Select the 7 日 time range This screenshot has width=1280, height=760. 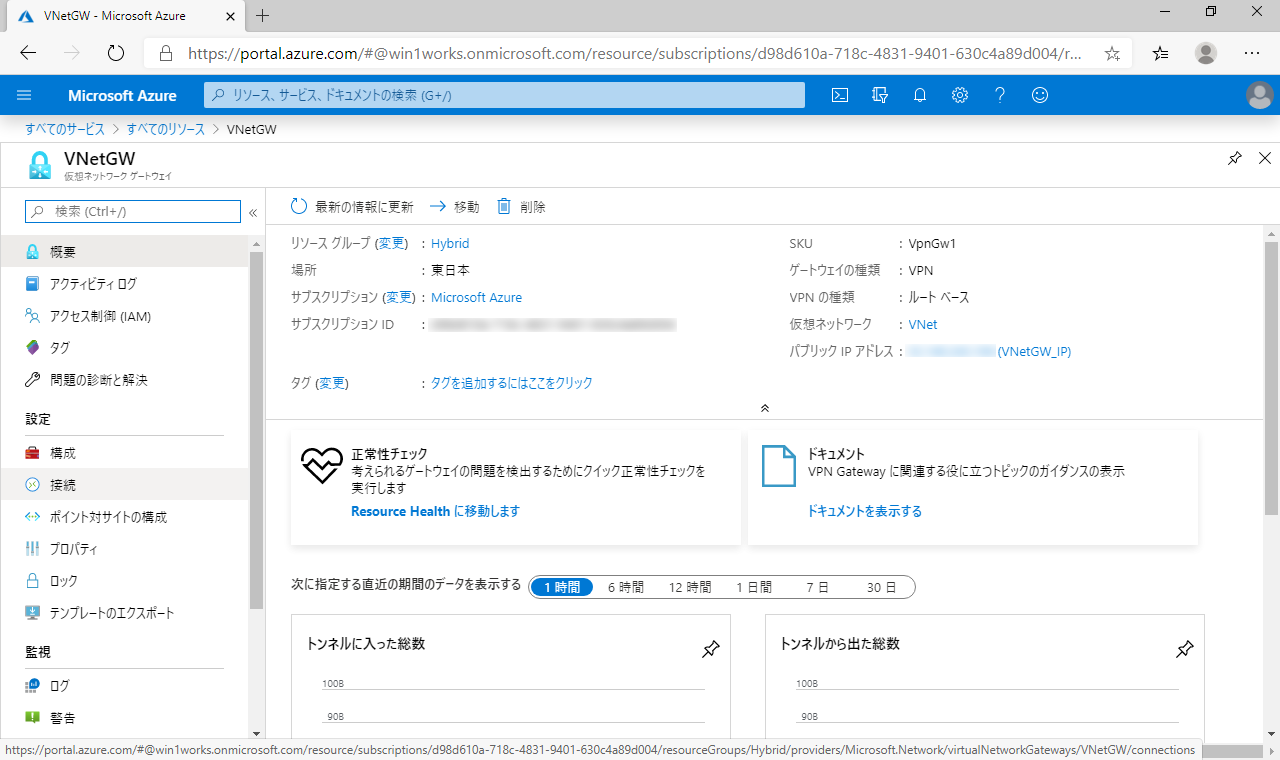coord(817,587)
